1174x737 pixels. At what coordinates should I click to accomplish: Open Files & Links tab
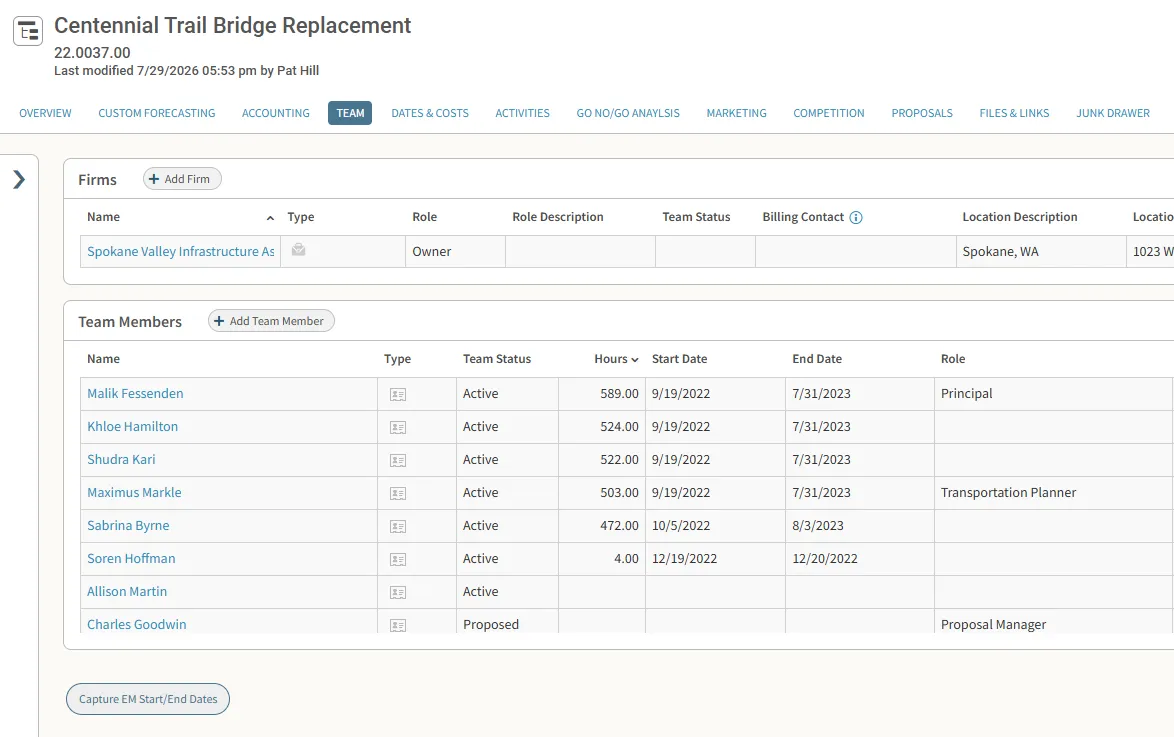tap(1015, 113)
